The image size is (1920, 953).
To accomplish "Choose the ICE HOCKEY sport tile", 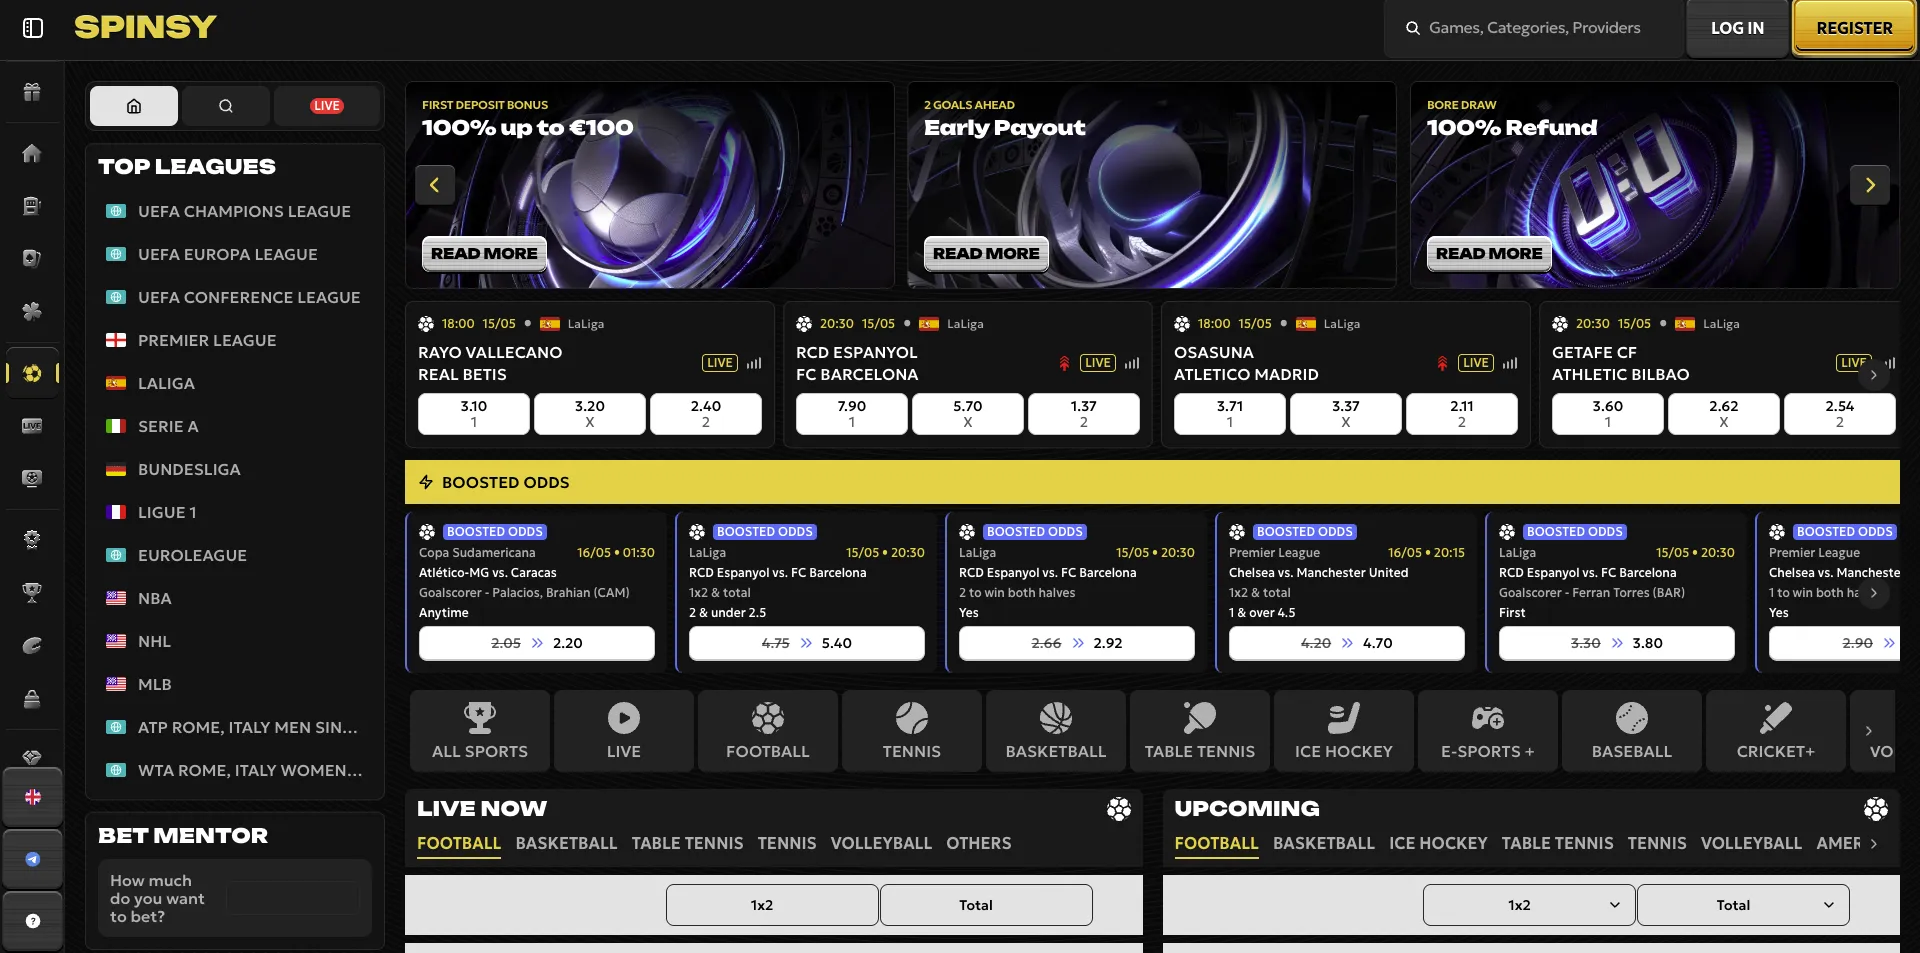I will tap(1344, 731).
